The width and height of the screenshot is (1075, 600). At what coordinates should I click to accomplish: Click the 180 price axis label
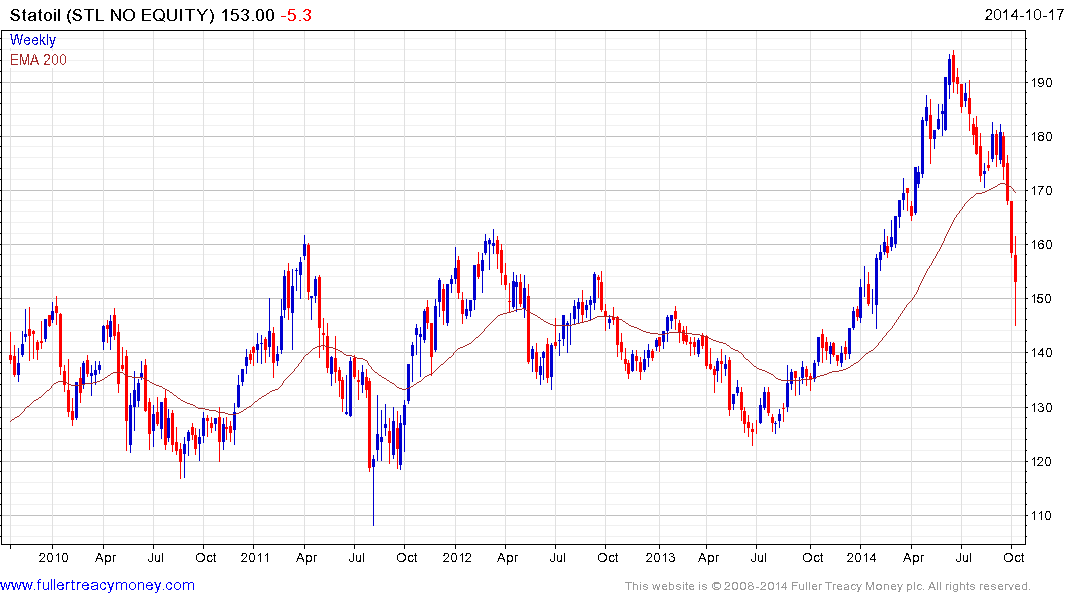pyautogui.click(x=1041, y=136)
